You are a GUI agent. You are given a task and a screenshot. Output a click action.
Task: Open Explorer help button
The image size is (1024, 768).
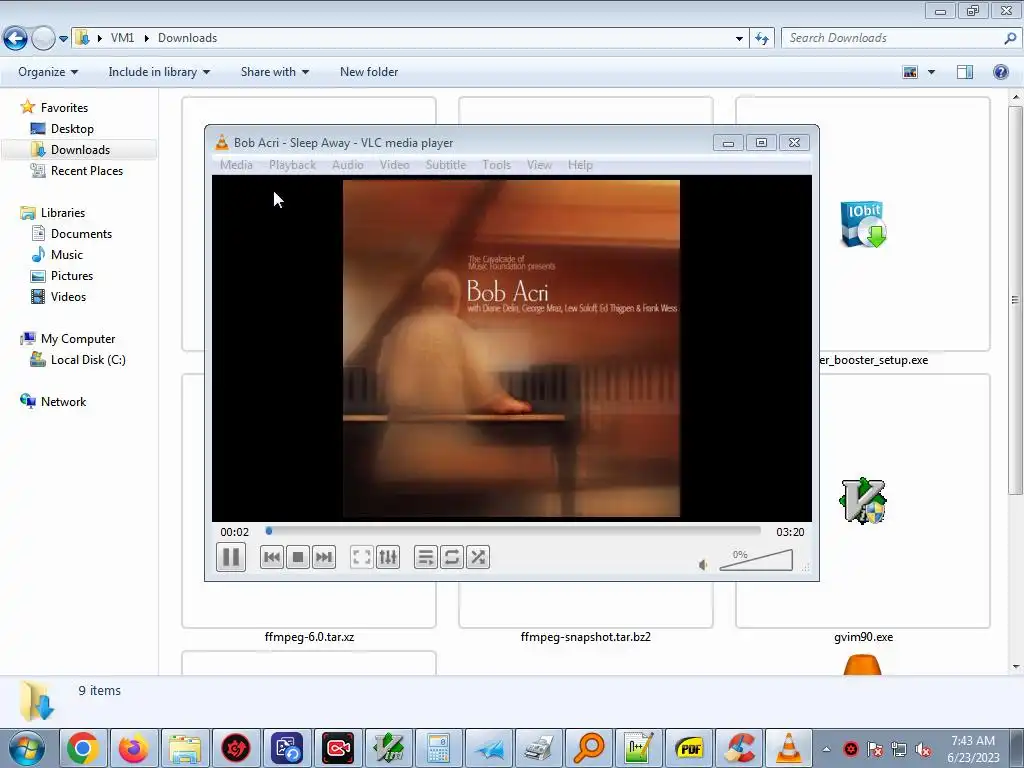(x=1000, y=72)
